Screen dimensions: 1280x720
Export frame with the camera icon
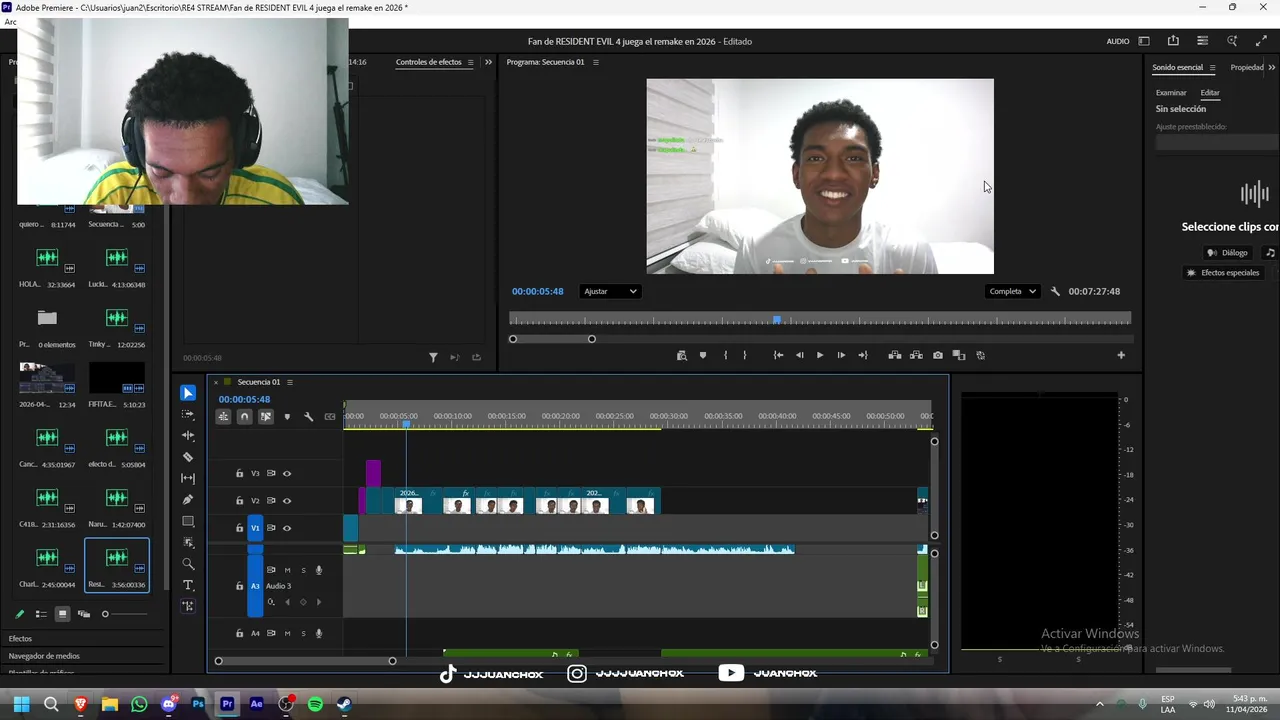point(937,355)
